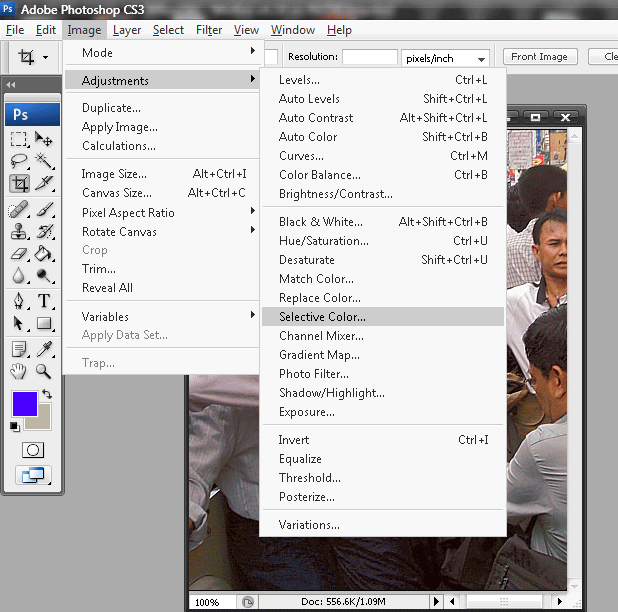Open the Edit menu
The image size is (618, 612).
point(46,30)
